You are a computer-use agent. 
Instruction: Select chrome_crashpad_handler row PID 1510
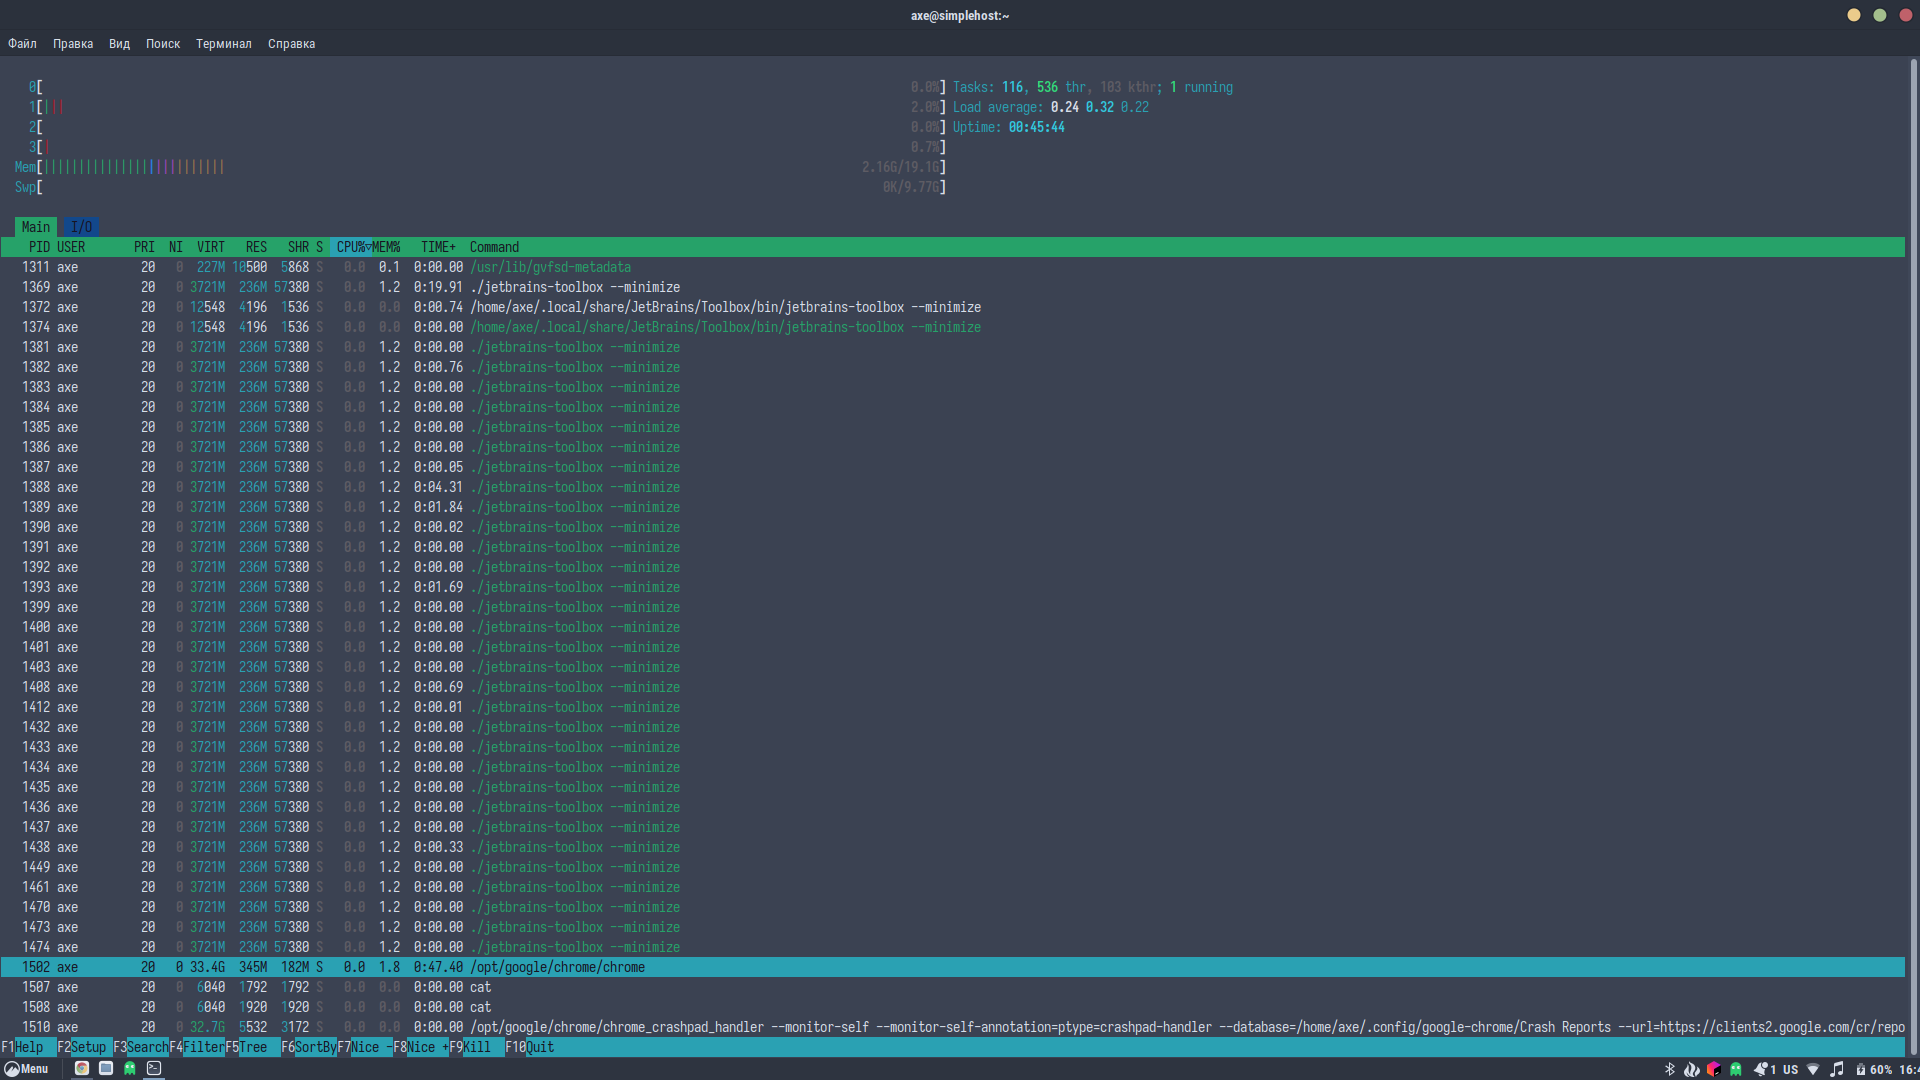952,1027
